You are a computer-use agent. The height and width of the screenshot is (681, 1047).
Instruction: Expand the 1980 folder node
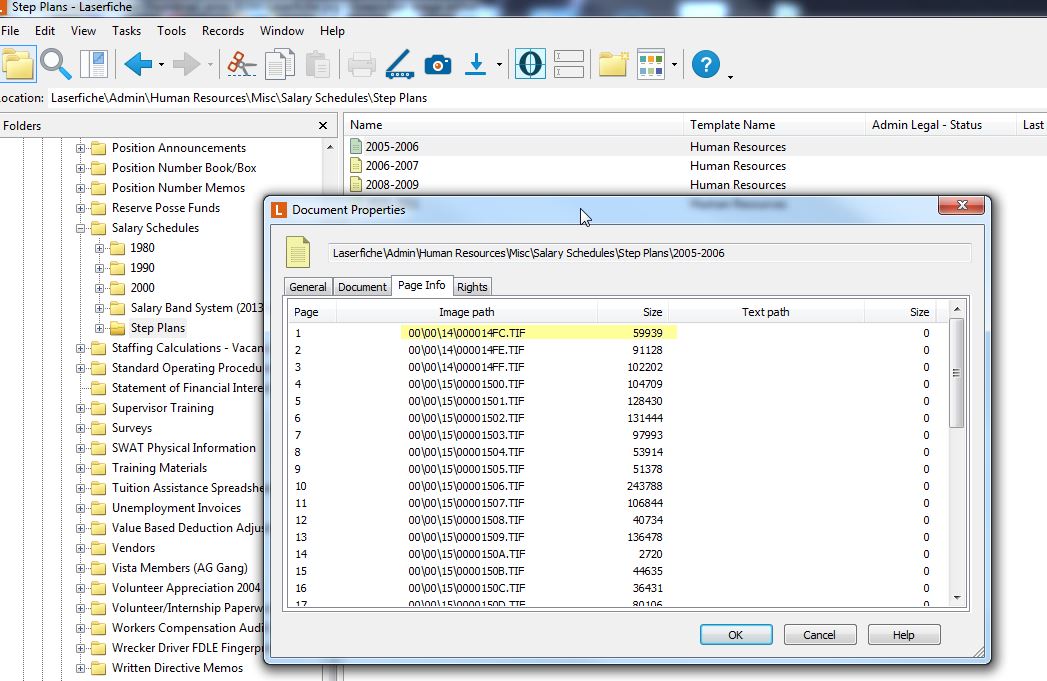[100, 248]
